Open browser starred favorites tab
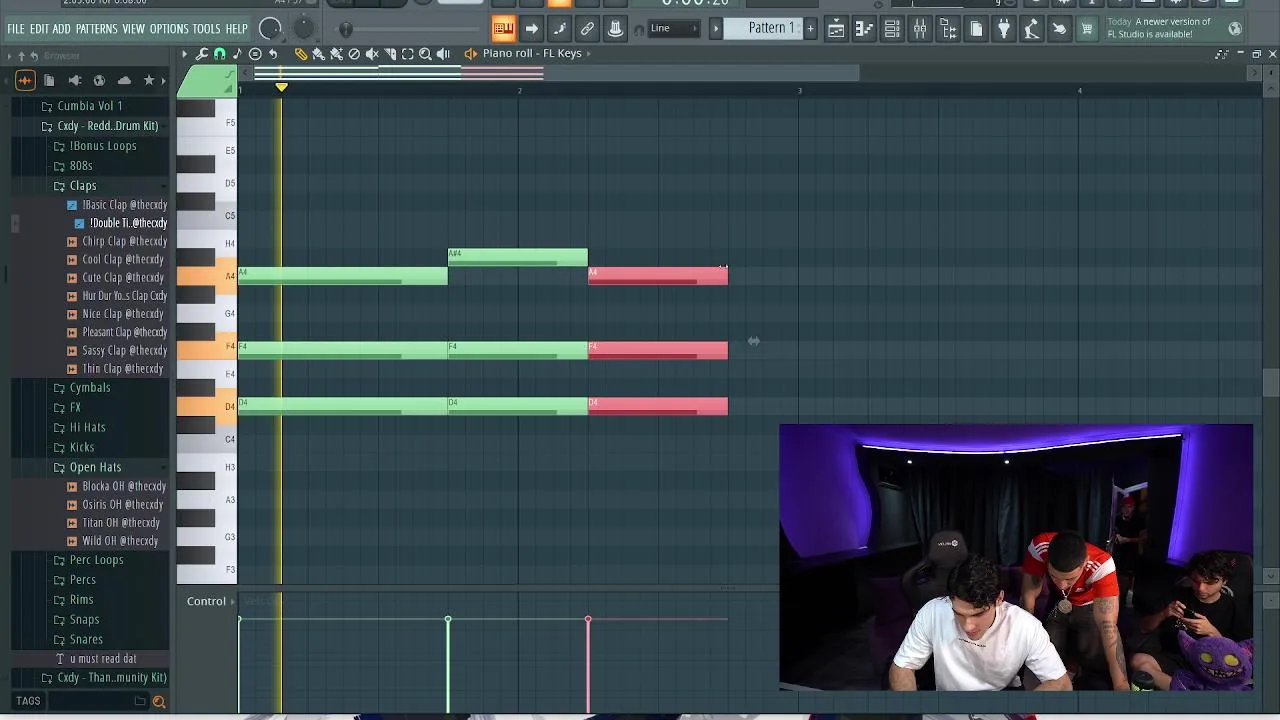This screenshot has width=1280, height=720. click(149, 80)
